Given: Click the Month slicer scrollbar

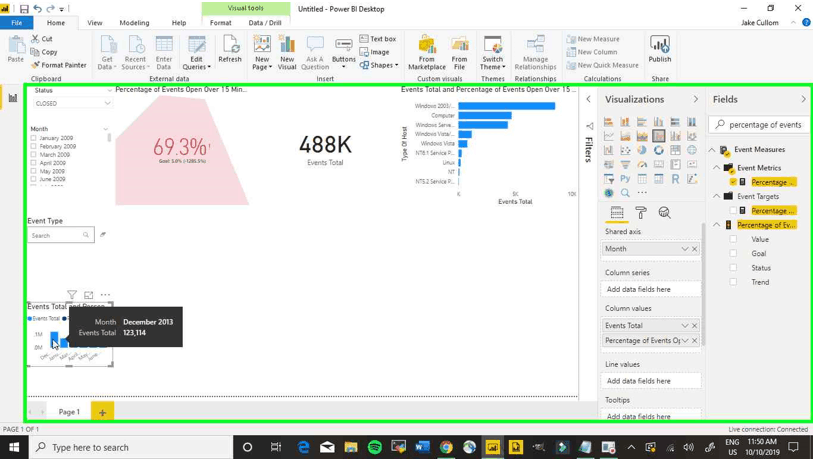Looking at the screenshot, I should [x=109, y=138].
